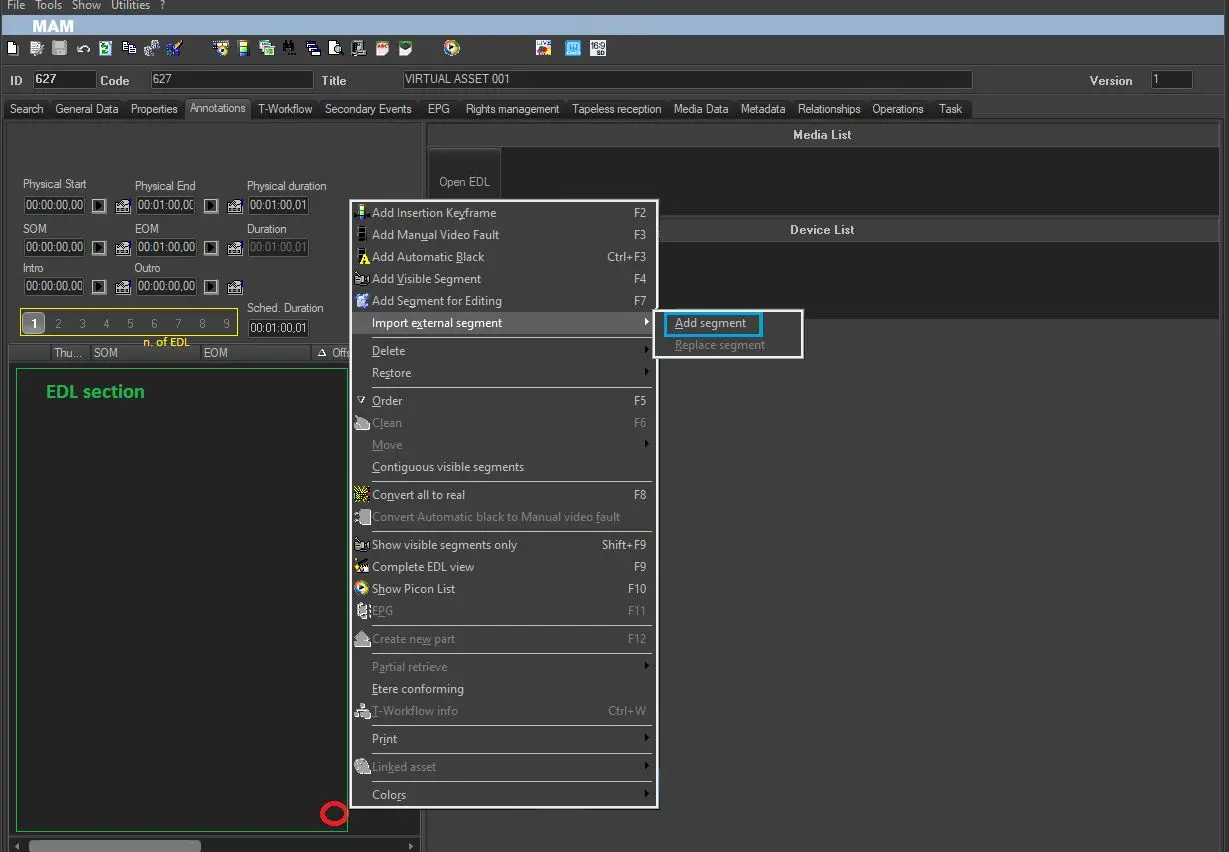Screen dimensions: 1229x852
Task: Click the 16:9 SD aspect ratio icon
Action: (598, 48)
